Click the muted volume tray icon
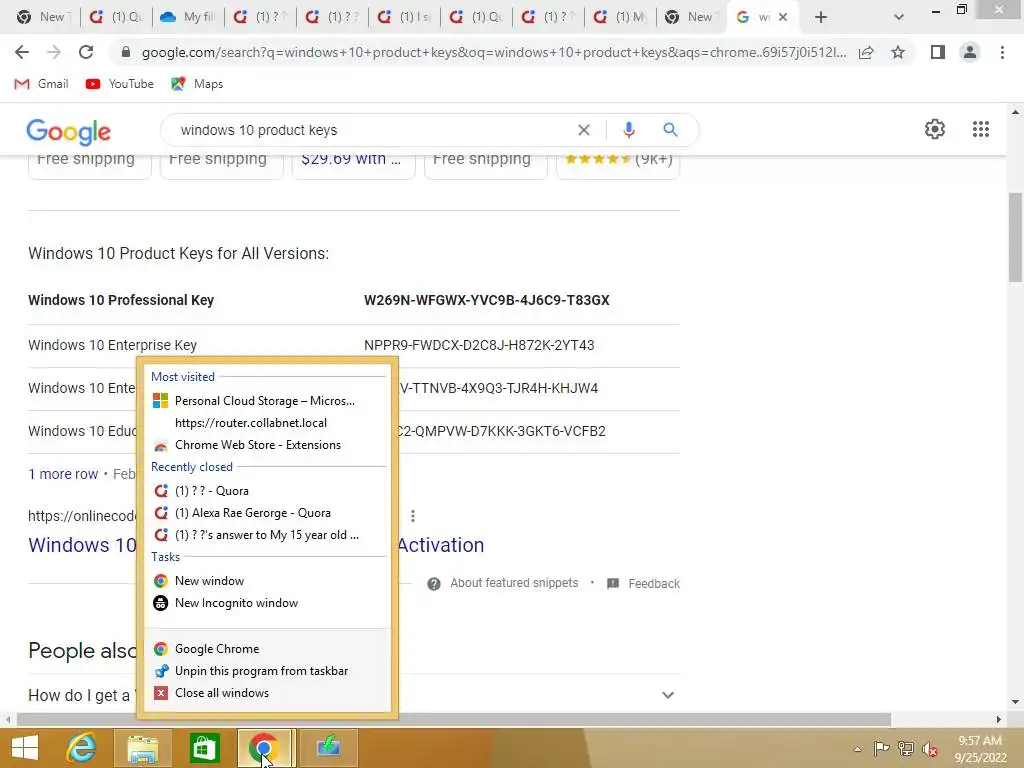The image size is (1024, 768). tap(930, 749)
